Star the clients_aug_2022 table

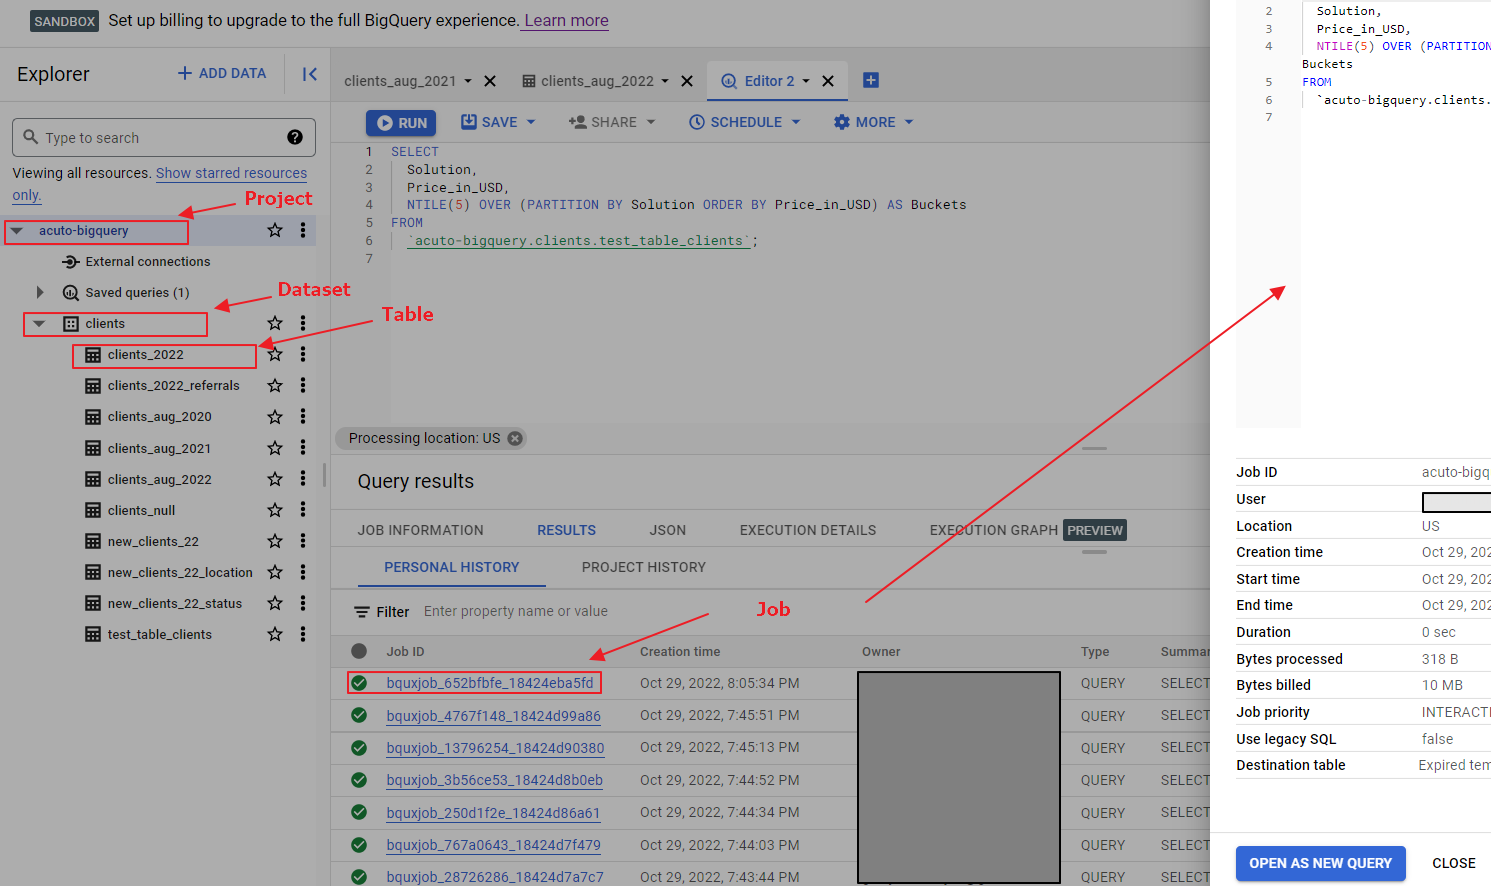click(275, 479)
